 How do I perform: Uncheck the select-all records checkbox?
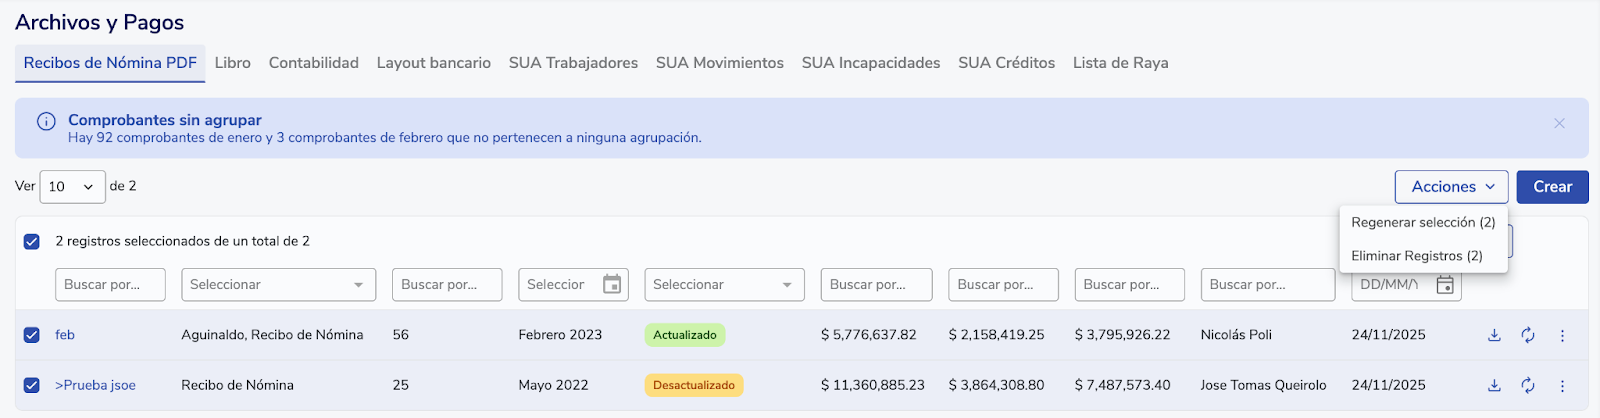click(32, 241)
